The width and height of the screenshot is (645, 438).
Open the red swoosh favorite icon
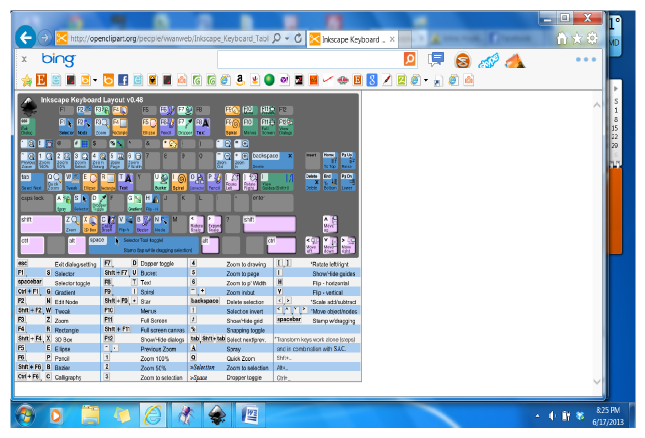[328, 79]
